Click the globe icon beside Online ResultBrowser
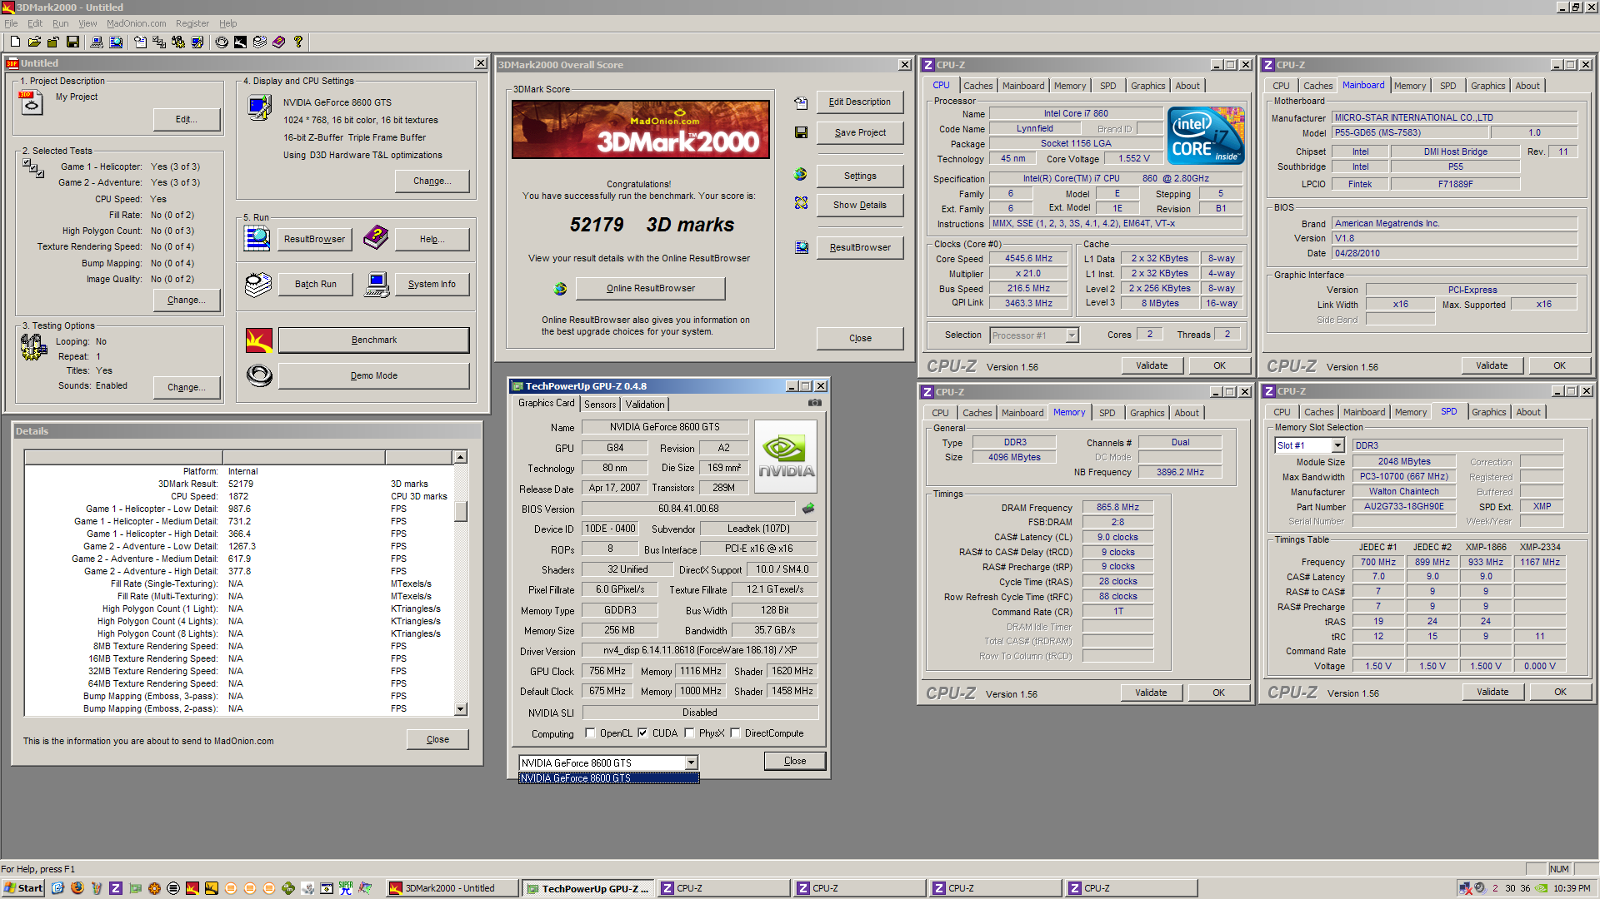 coord(560,288)
